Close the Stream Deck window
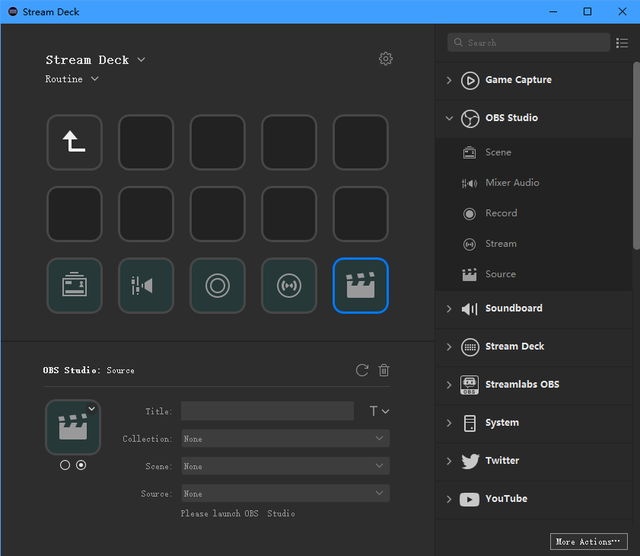This screenshot has width=640, height=556. coord(622,11)
